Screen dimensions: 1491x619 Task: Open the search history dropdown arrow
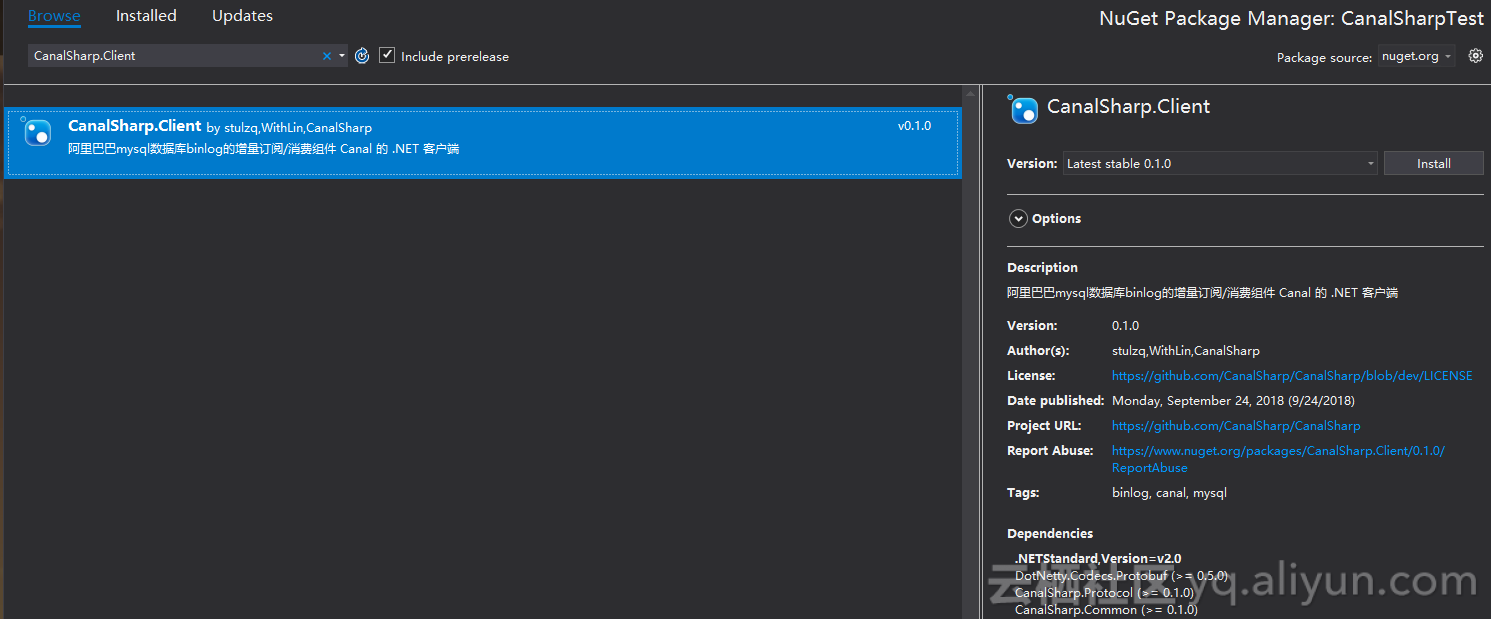tap(342, 56)
